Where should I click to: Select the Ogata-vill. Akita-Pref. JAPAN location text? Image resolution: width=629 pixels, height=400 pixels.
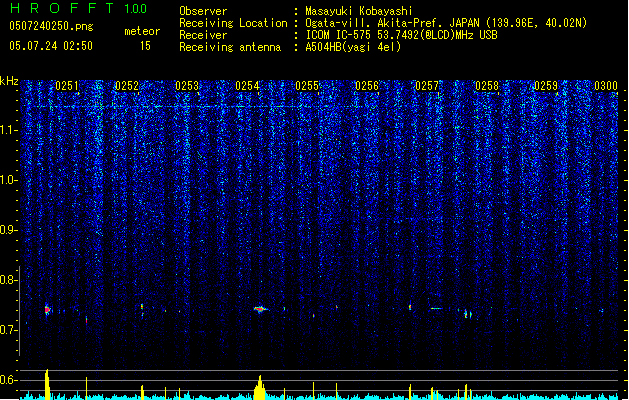click(446, 23)
